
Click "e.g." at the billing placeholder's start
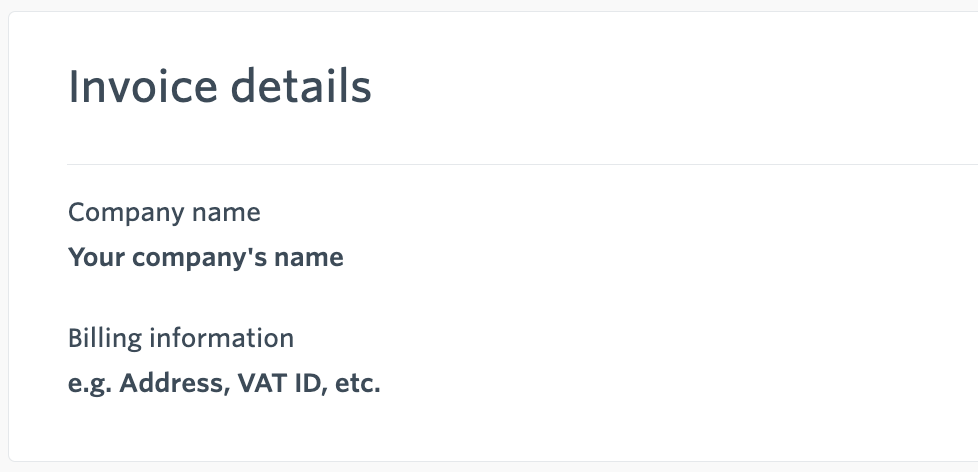point(90,383)
